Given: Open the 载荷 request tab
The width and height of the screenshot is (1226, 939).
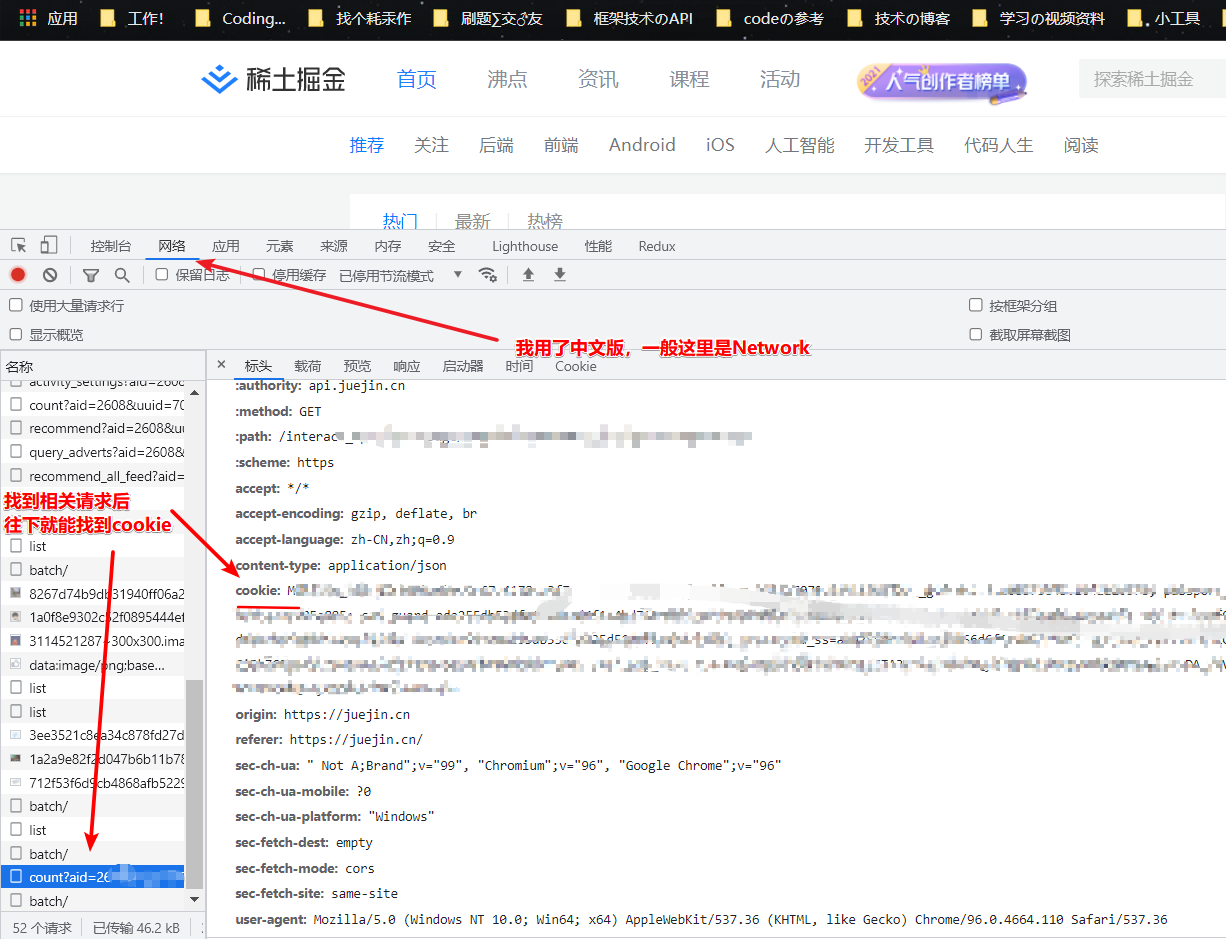Looking at the screenshot, I should [308, 366].
